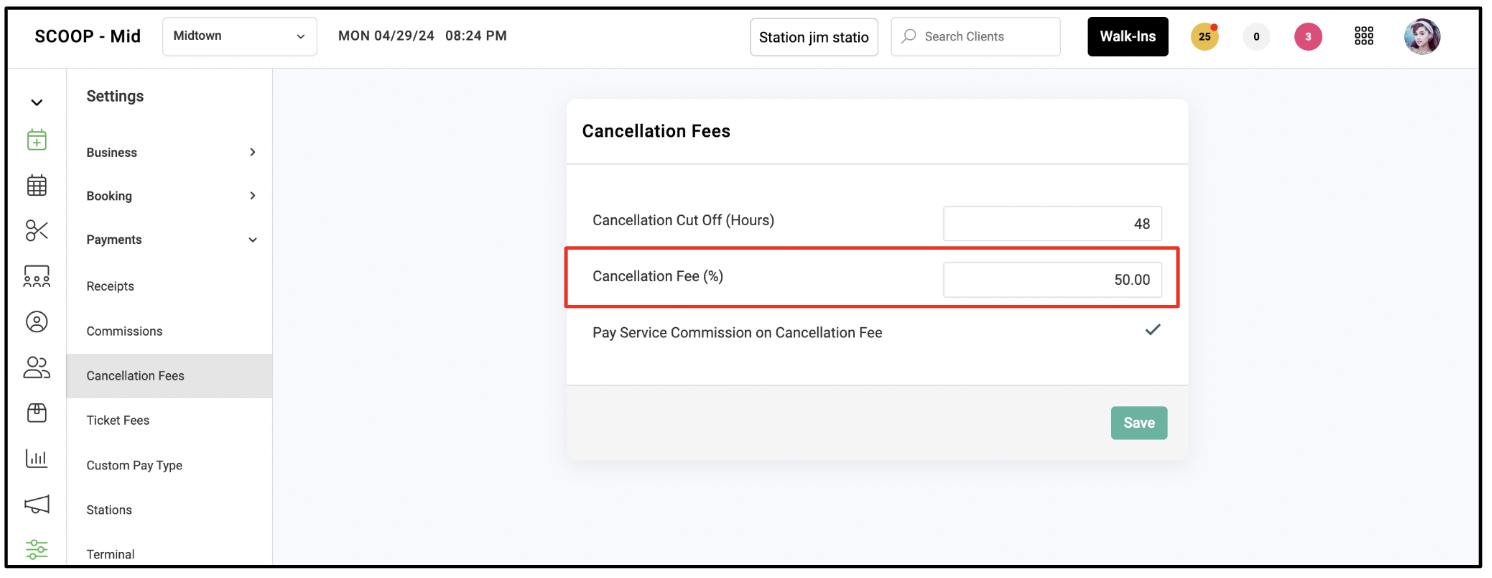Screen dimensions: 1492x578
Task: Expand the Booking settings section
Action: coord(172,196)
